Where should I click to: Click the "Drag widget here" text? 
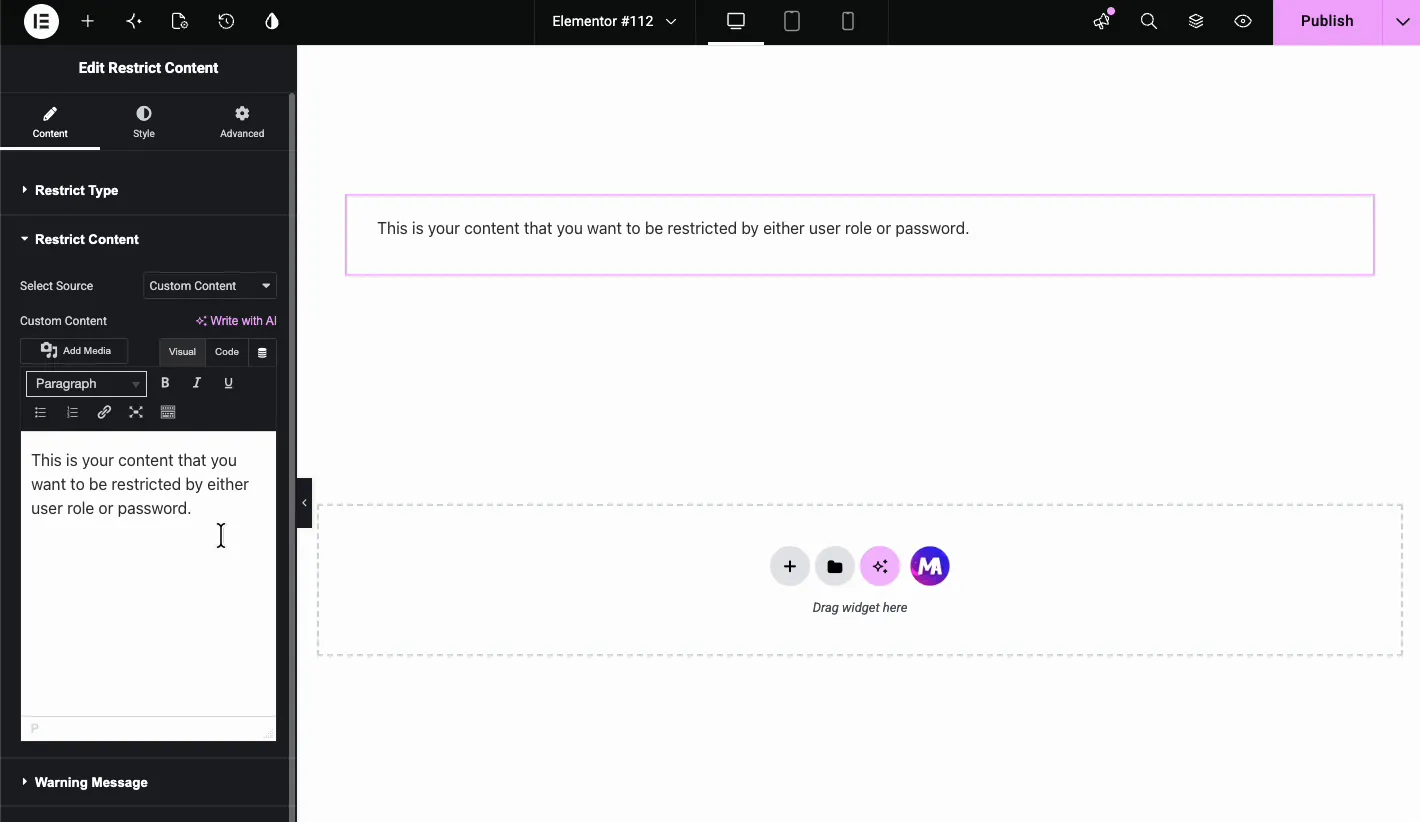[860, 607]
